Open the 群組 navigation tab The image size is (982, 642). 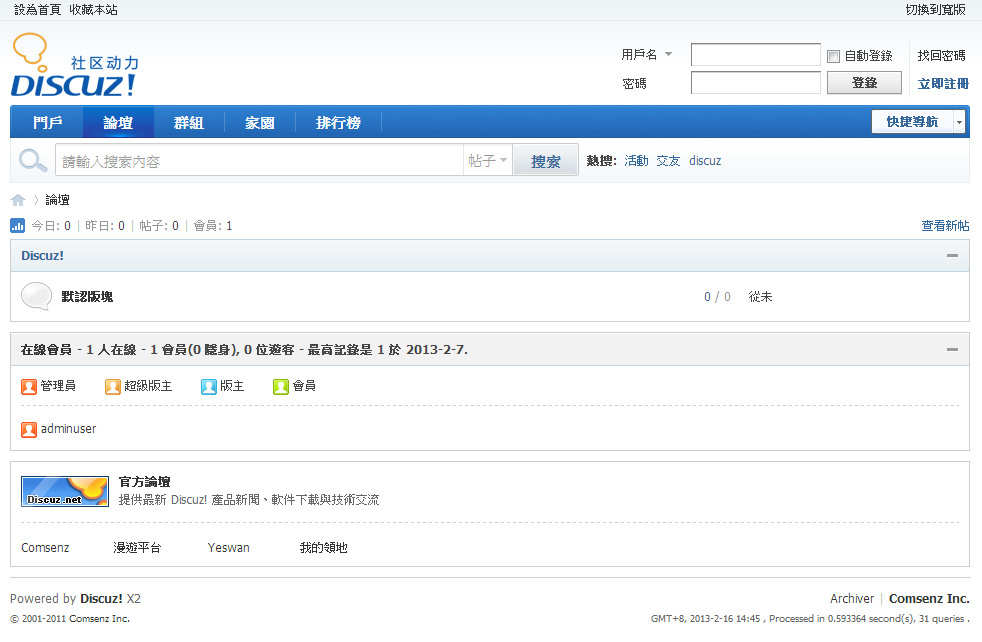coord(189,122)
